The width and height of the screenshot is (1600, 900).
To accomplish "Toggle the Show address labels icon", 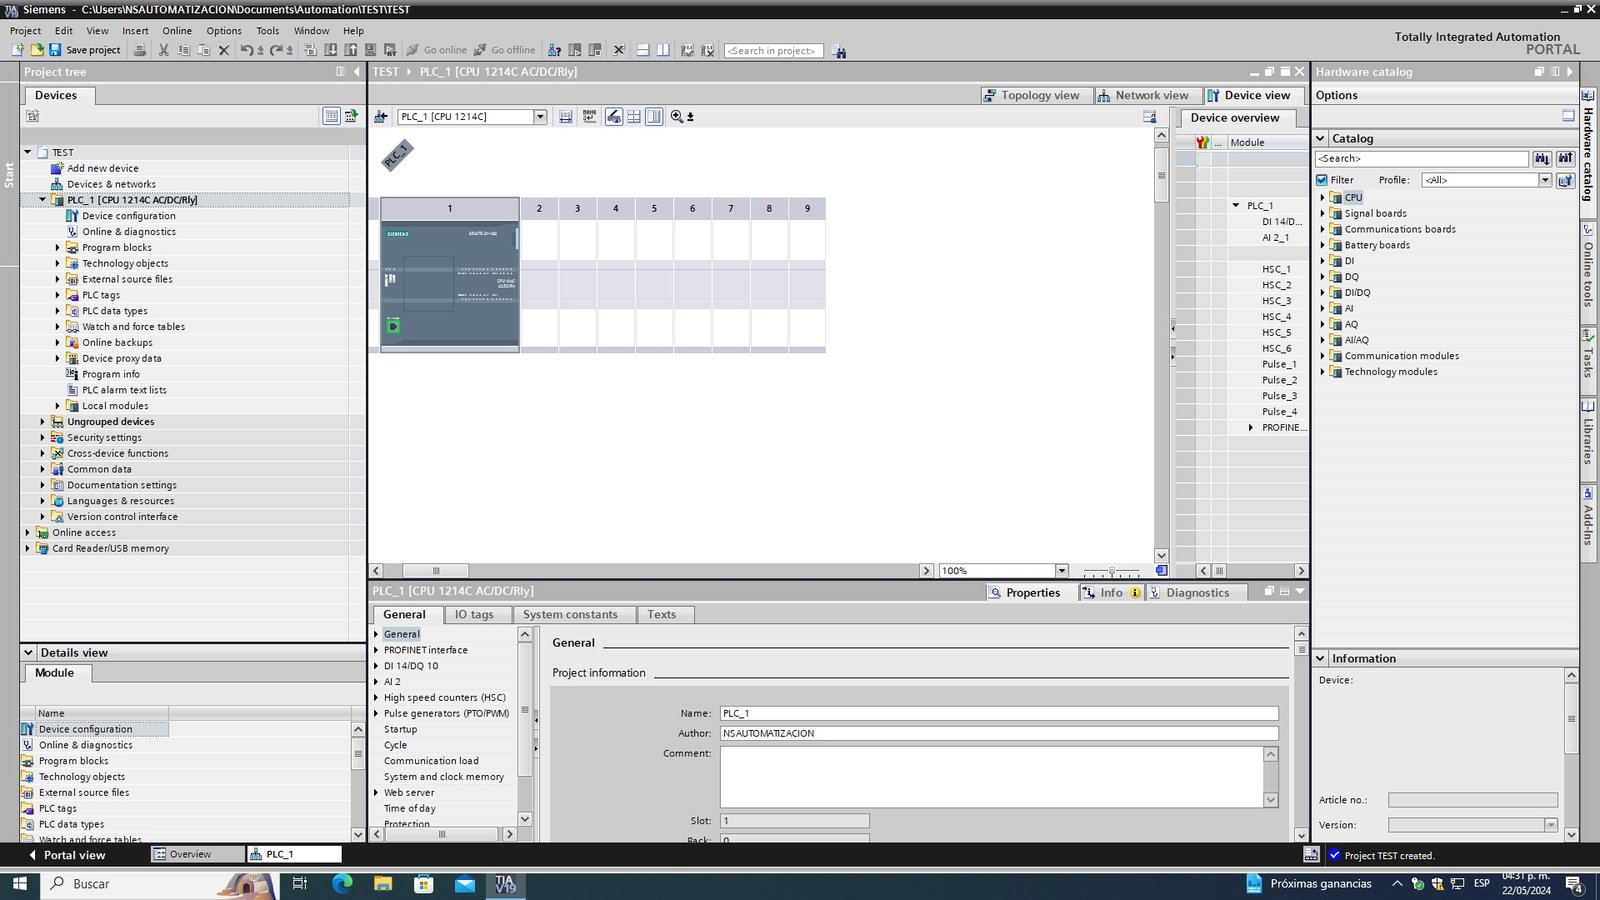I will click(x=613, y=117).
